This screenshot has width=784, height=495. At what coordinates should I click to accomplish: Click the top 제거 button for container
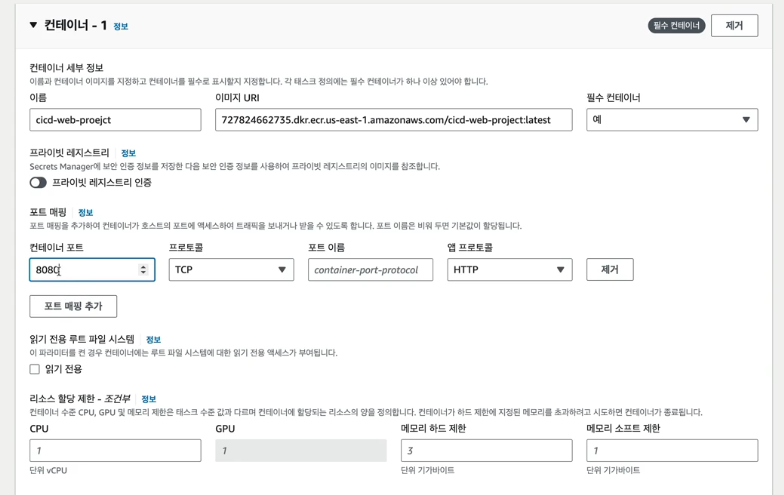734,26
